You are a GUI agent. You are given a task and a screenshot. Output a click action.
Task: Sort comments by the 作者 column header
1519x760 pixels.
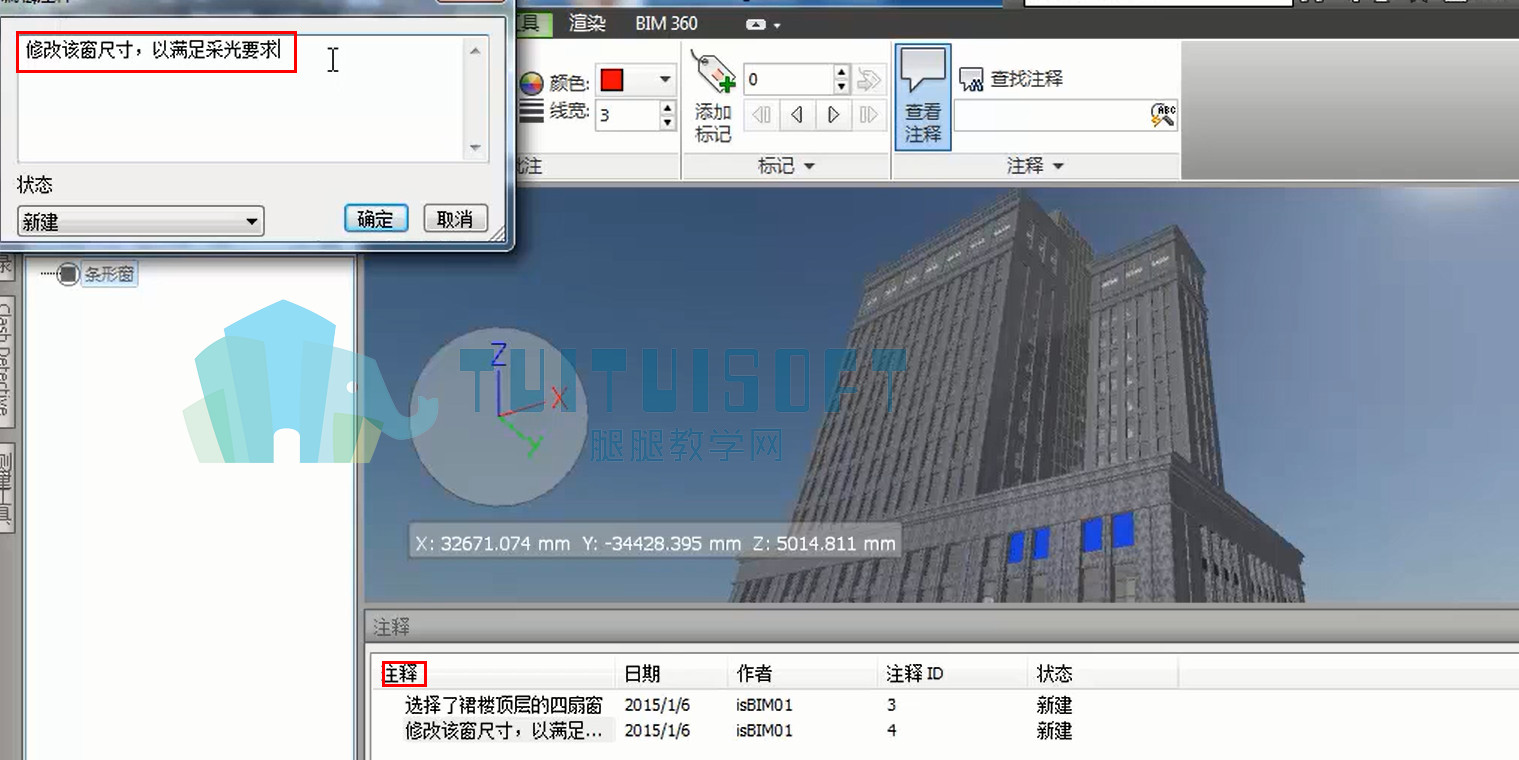[x=802, y=674]
